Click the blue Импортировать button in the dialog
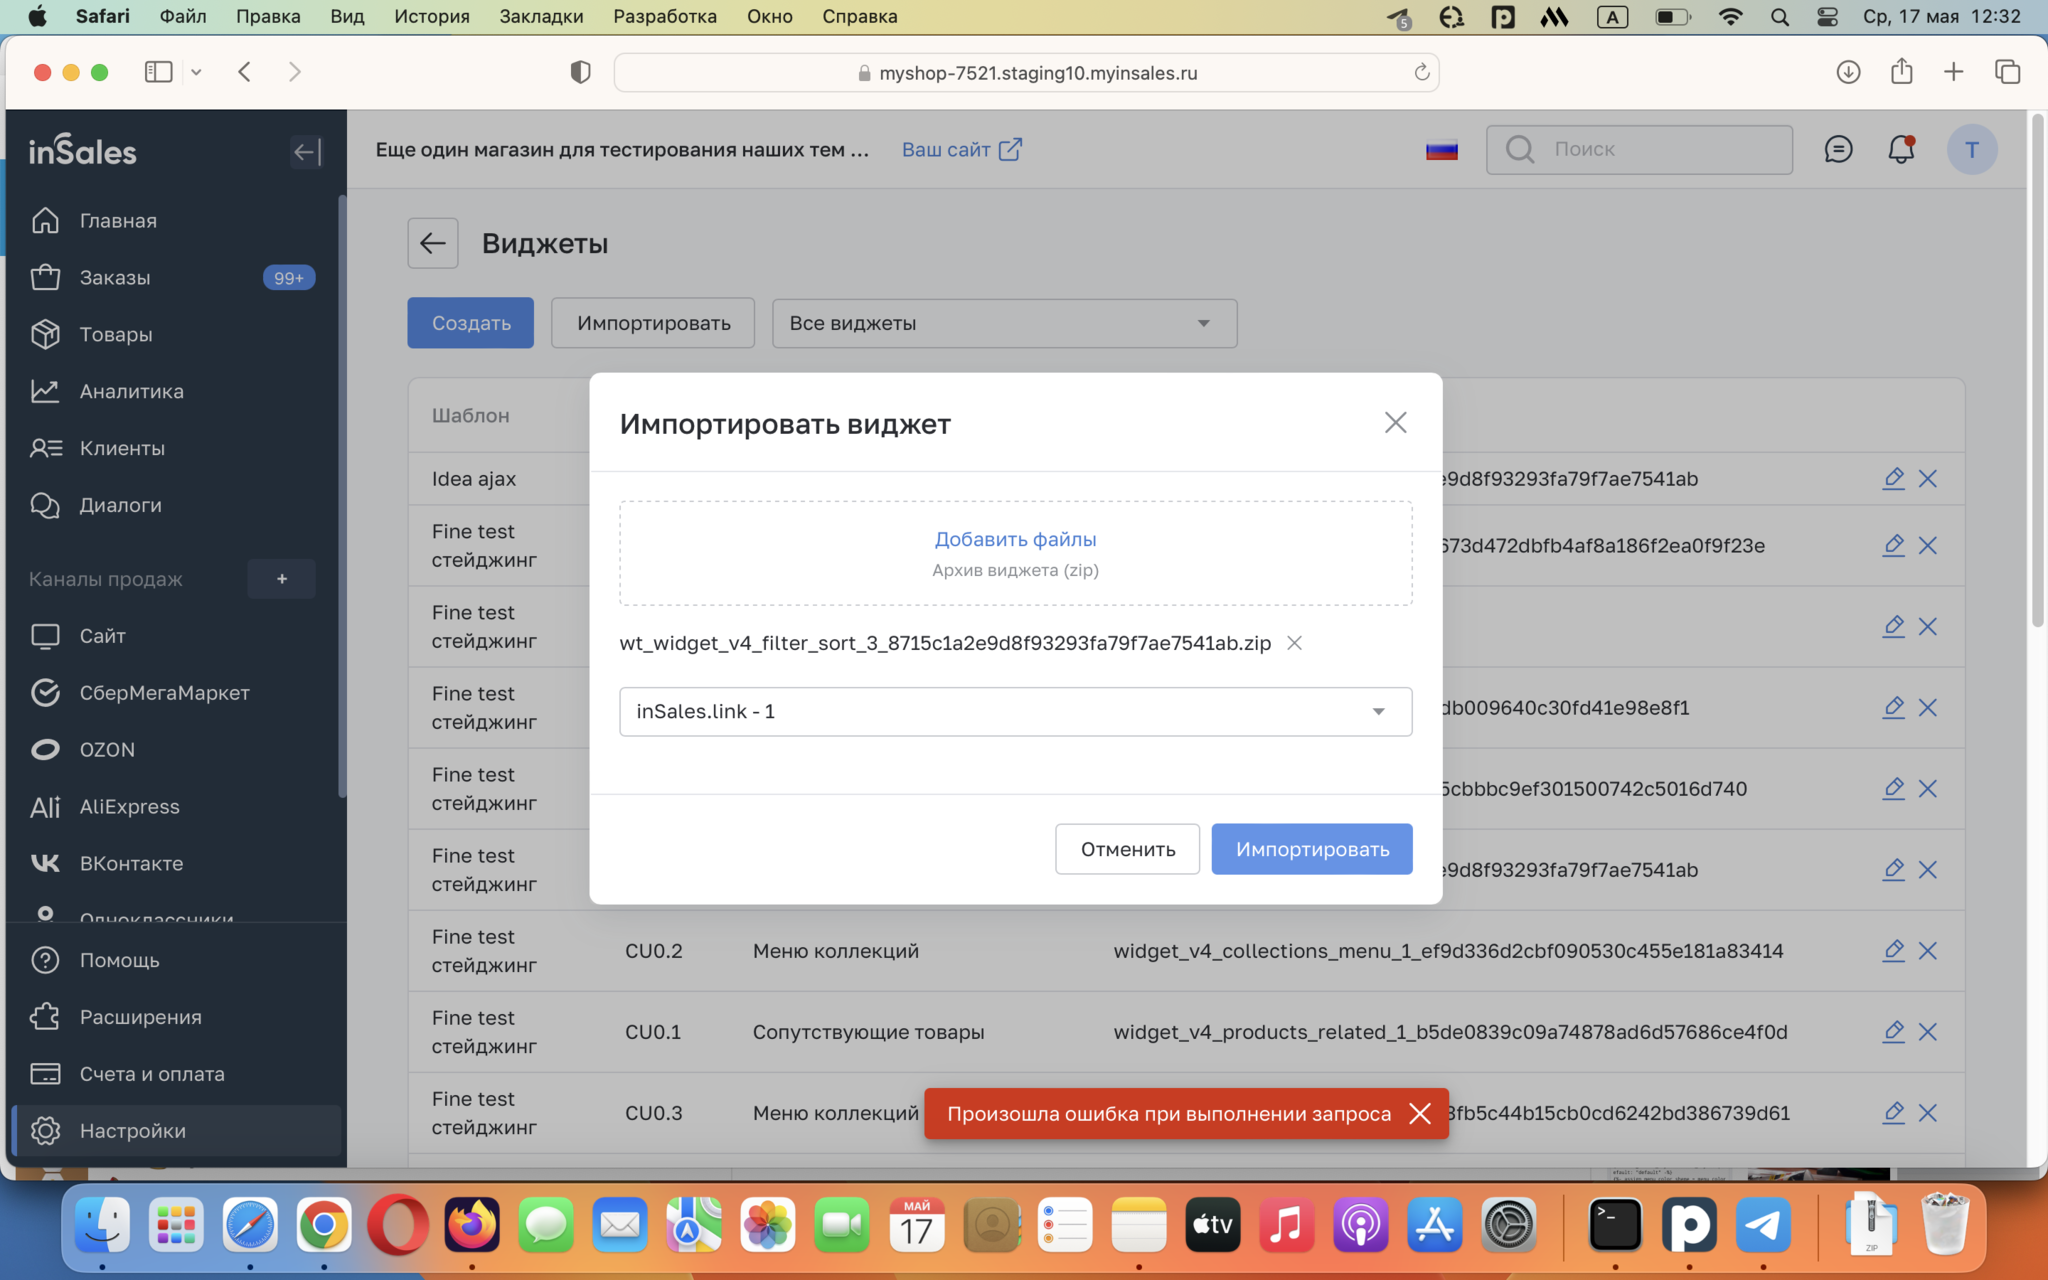 (1311, 849)
